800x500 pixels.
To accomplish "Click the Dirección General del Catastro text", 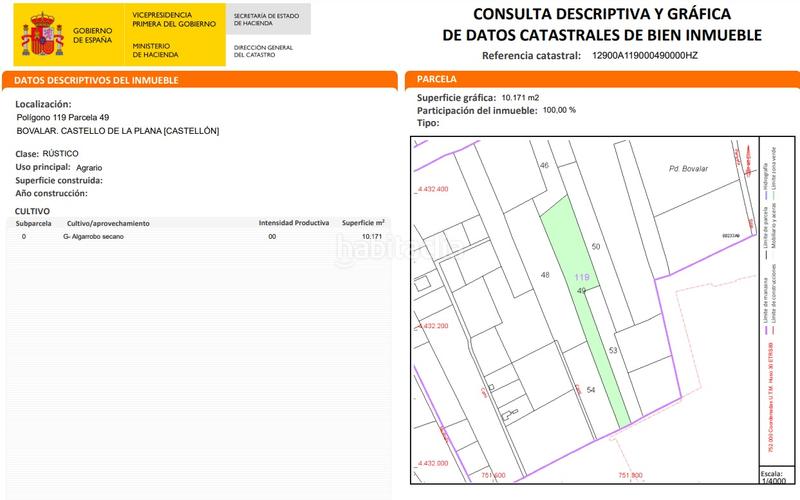I will tap(264, 51).
